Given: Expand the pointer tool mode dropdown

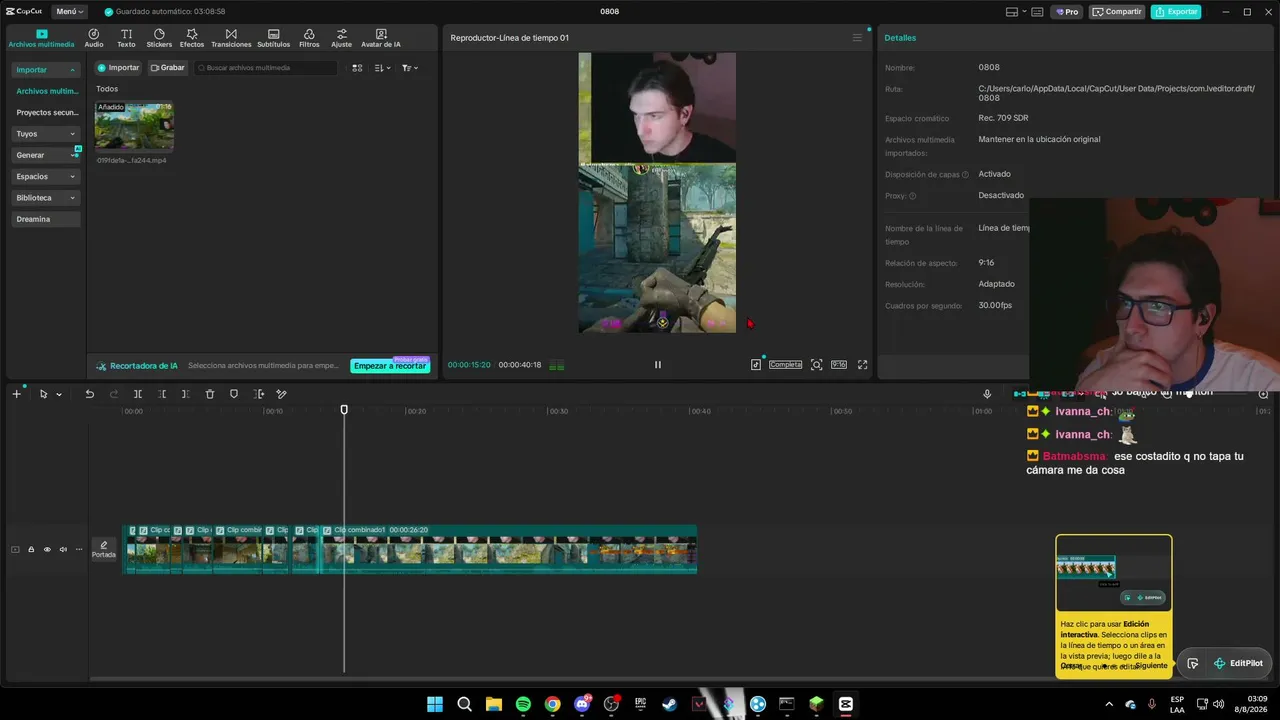Looking at the screenshot, I should (59, 394).
